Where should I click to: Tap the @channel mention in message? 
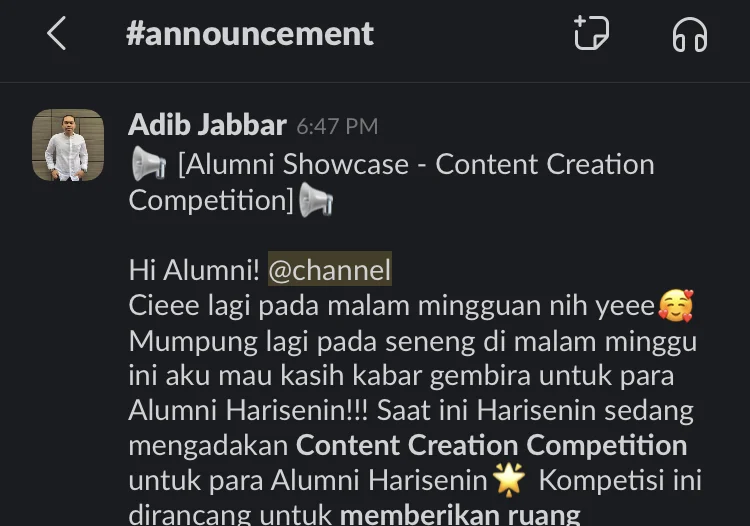[330, 269]
